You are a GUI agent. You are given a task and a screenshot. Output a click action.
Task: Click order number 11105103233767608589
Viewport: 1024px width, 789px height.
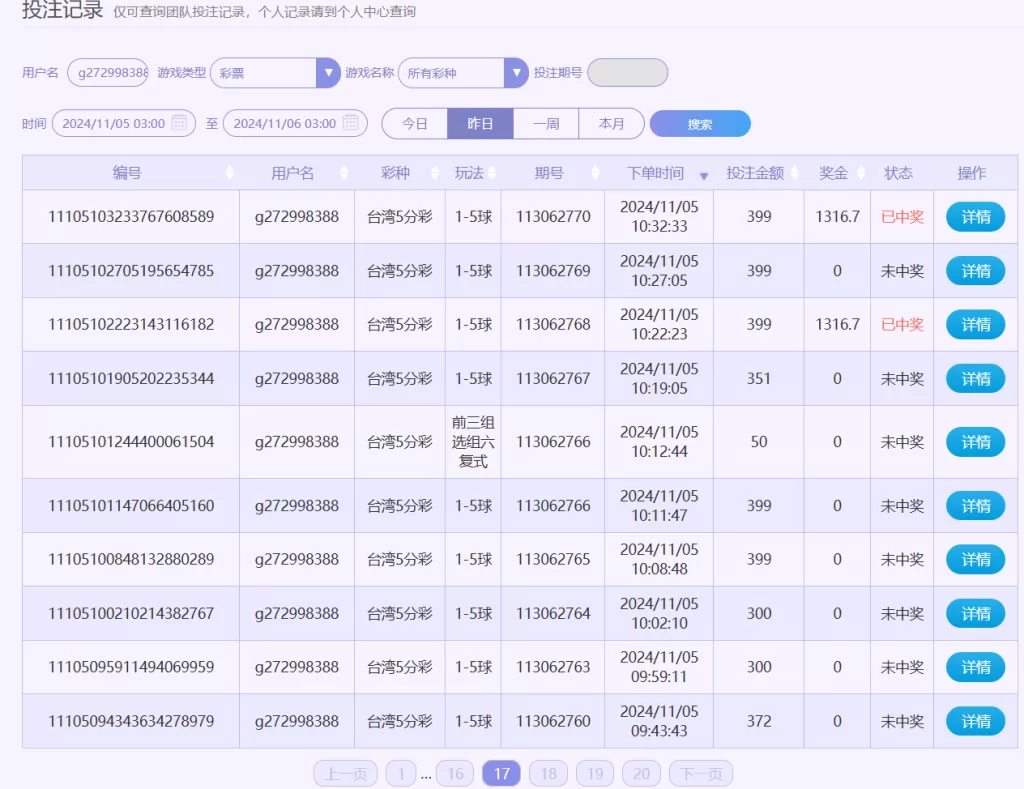pyautogui.click(x=131, y=217)
